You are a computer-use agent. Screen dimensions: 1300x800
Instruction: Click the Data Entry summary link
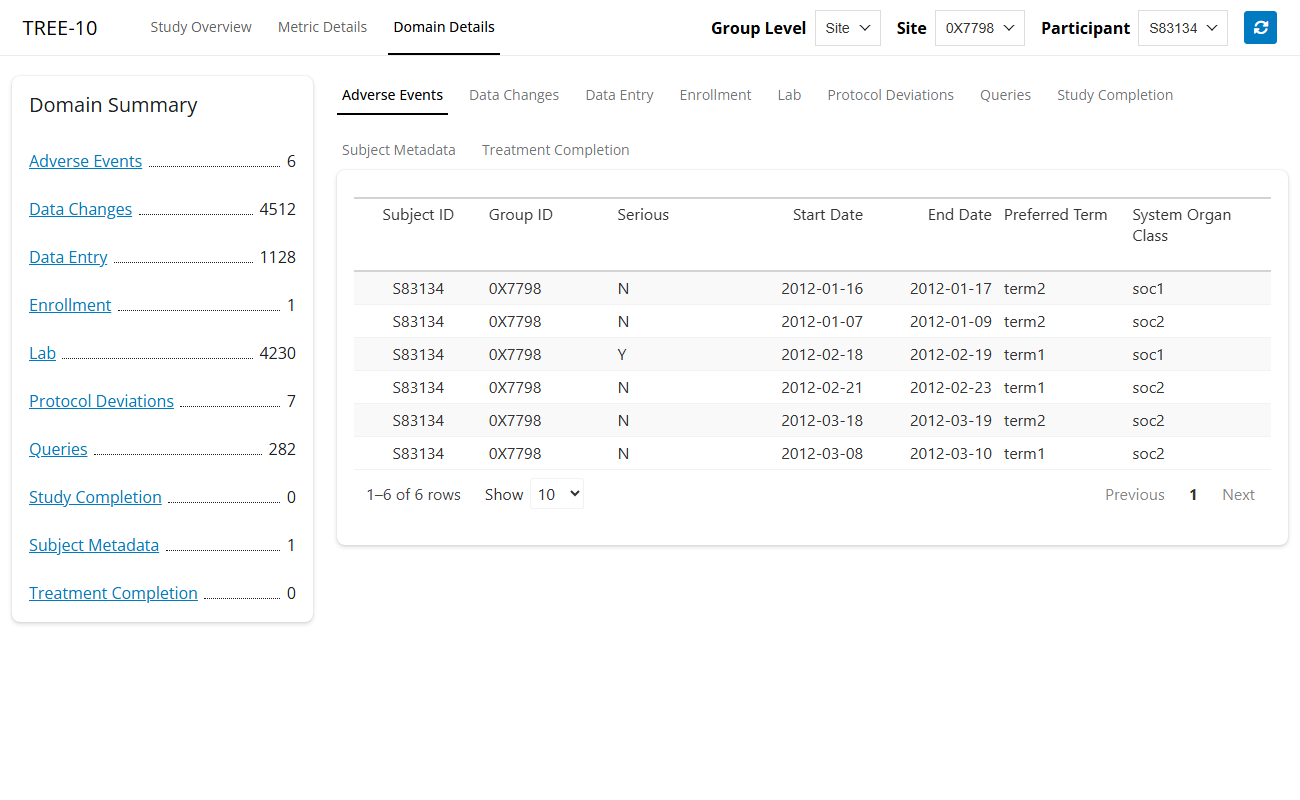tap(68, 257)
